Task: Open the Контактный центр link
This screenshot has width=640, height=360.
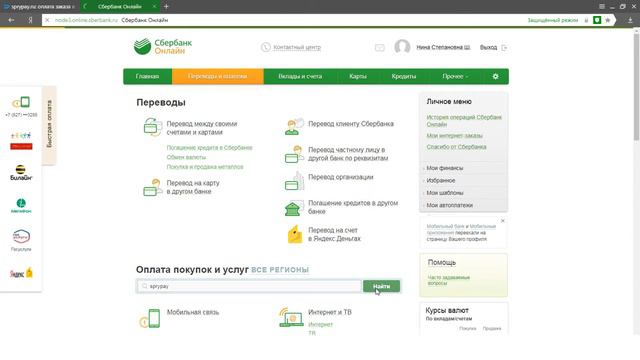Action: 297,47
